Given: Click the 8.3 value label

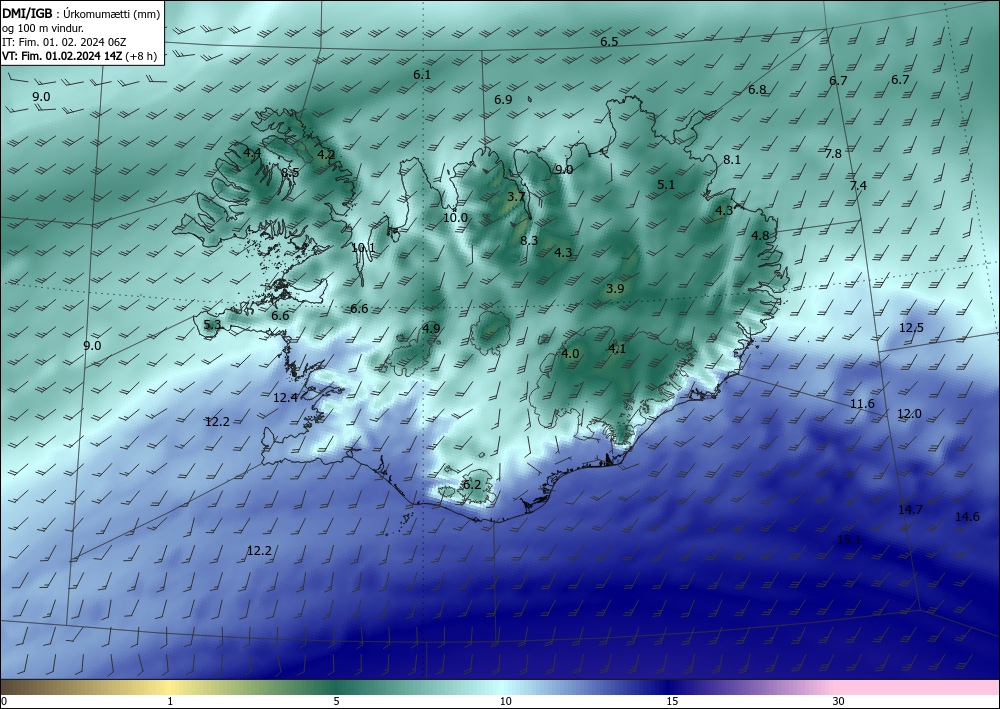Looking at the screenshot, I should [x=529, y=240].
